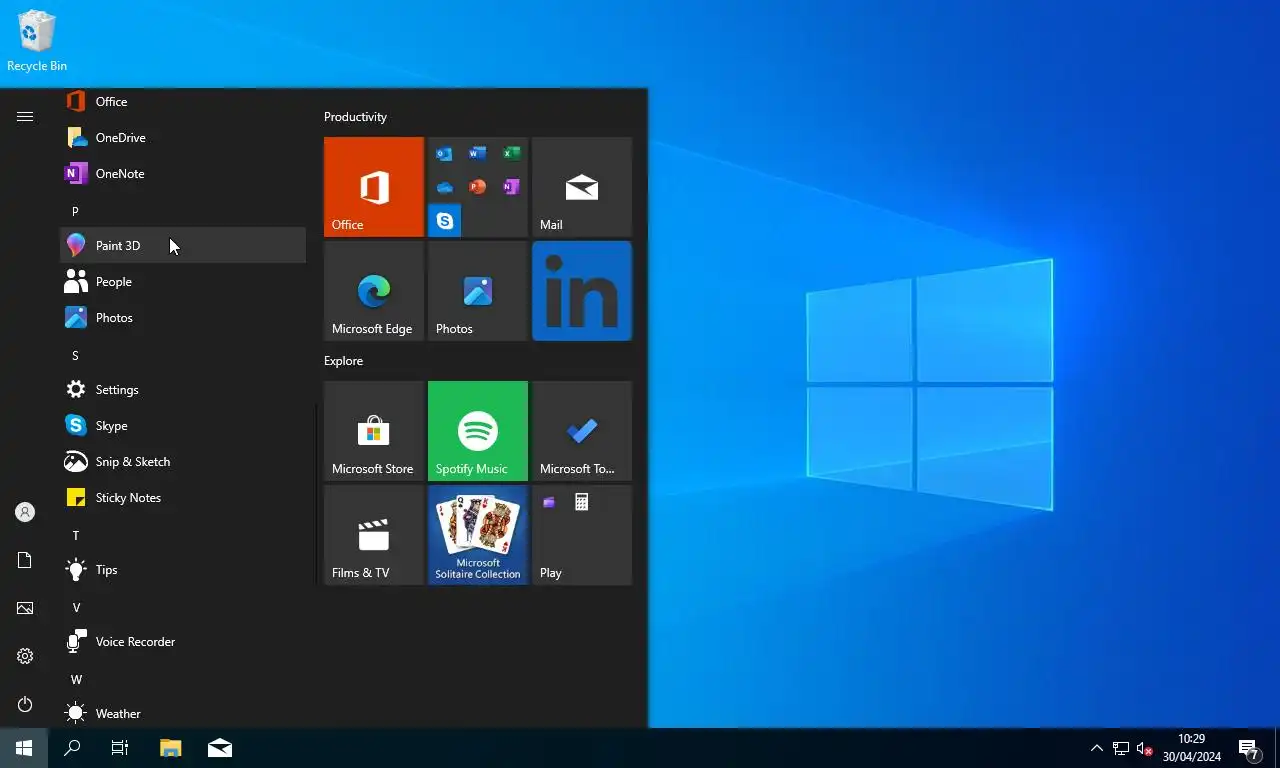Select the Explore group title
Image resolution: width=1280 pixels, height=768 pixels.
pyautogui.click(x=343, y=361)
